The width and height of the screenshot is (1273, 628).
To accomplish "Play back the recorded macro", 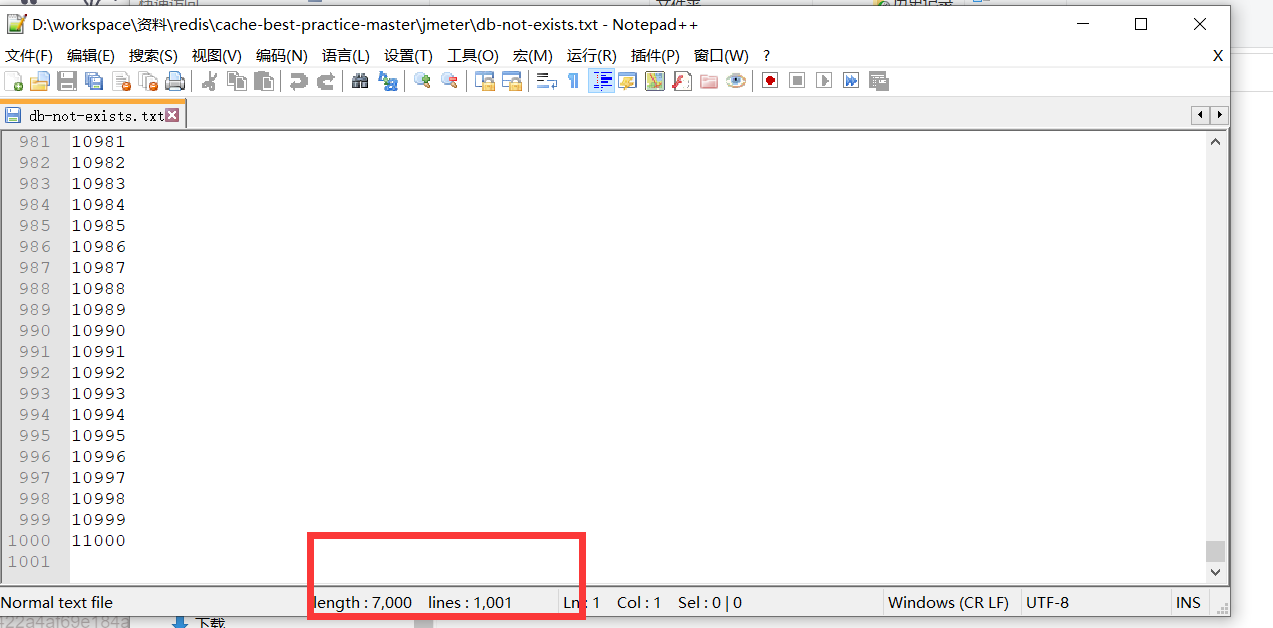I will pos(824,81).
